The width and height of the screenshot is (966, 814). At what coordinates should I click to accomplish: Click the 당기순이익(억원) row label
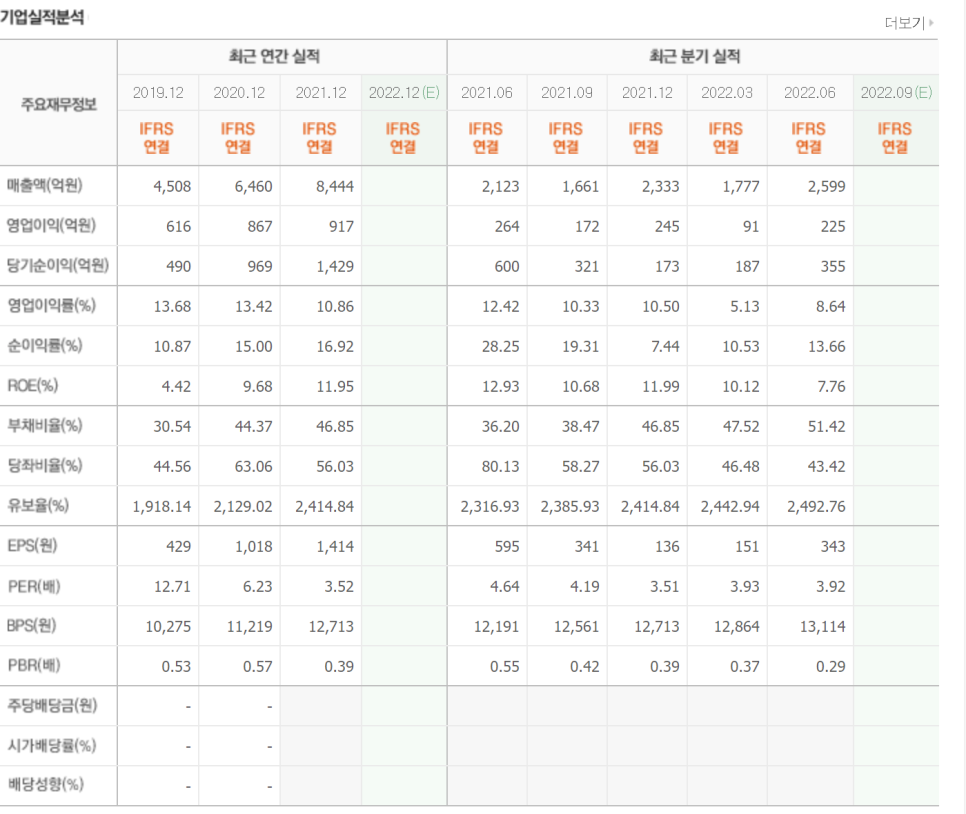click(x=58, y=266)
